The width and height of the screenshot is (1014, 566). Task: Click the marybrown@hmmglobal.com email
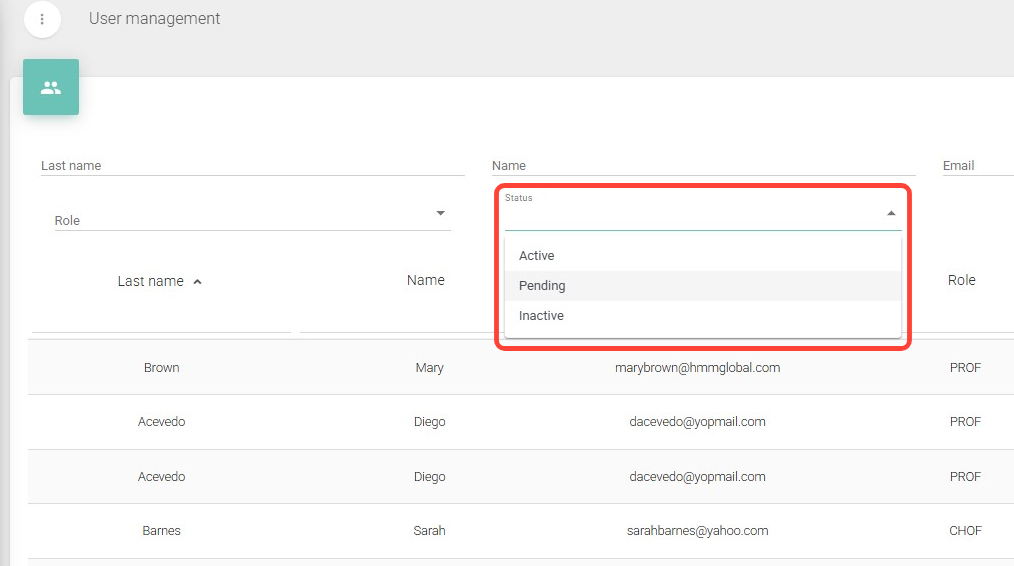point(697,367)
